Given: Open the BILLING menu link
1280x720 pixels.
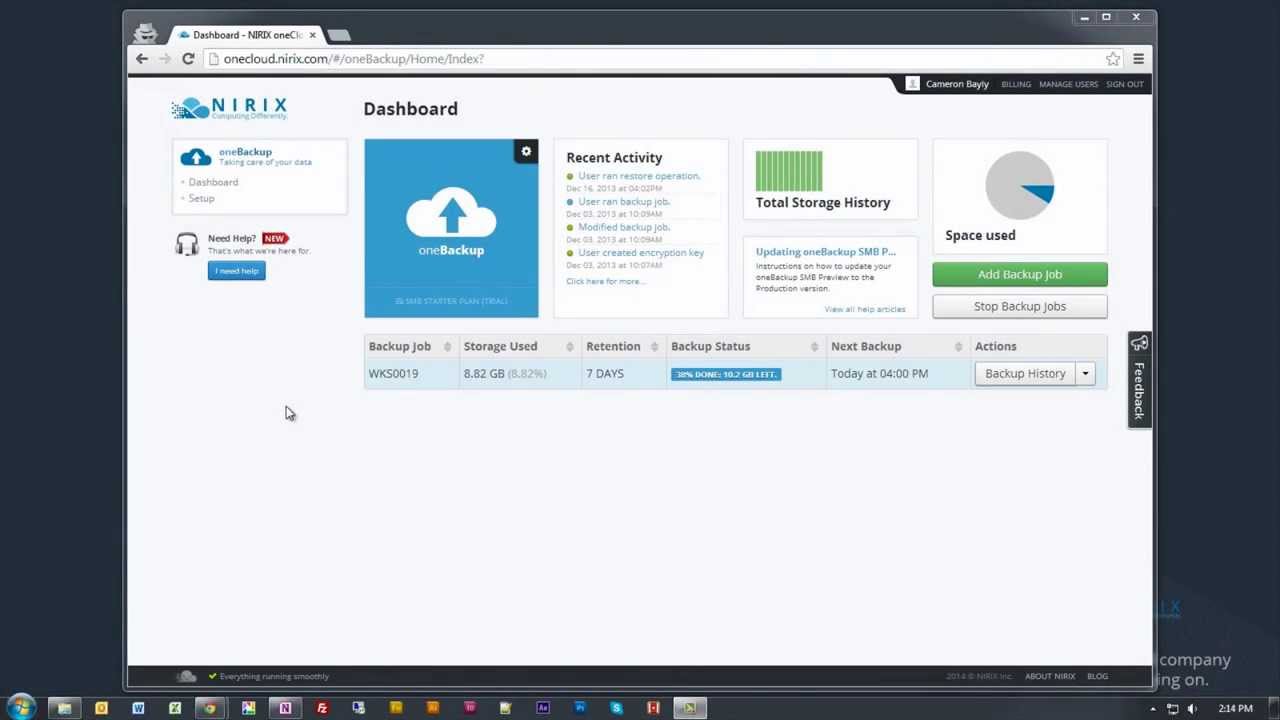Looking at the screenshot, I should [x=1015, y=84].
